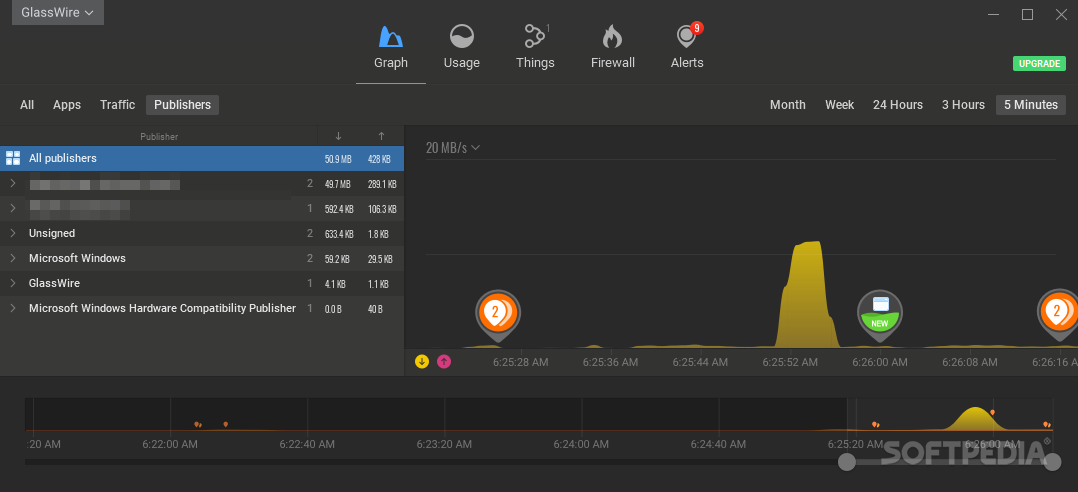Image resolution: width=1078 pixels, height=492 pixels.
Task: Click the small orange marker near 6:22:00 AM
Action: (197, 425)
